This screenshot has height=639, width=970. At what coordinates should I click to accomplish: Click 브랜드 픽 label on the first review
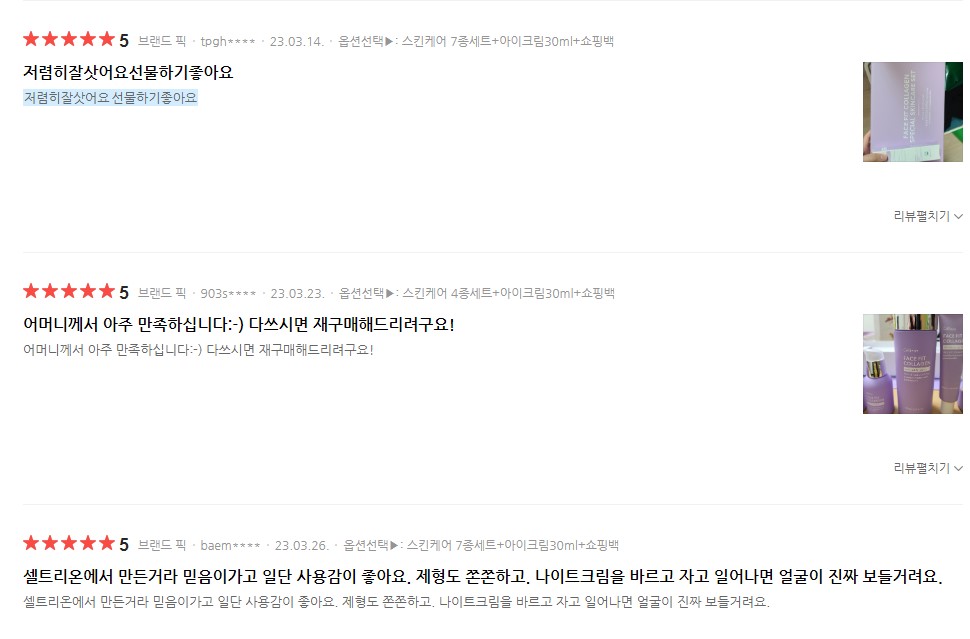[x=161, y=41]
